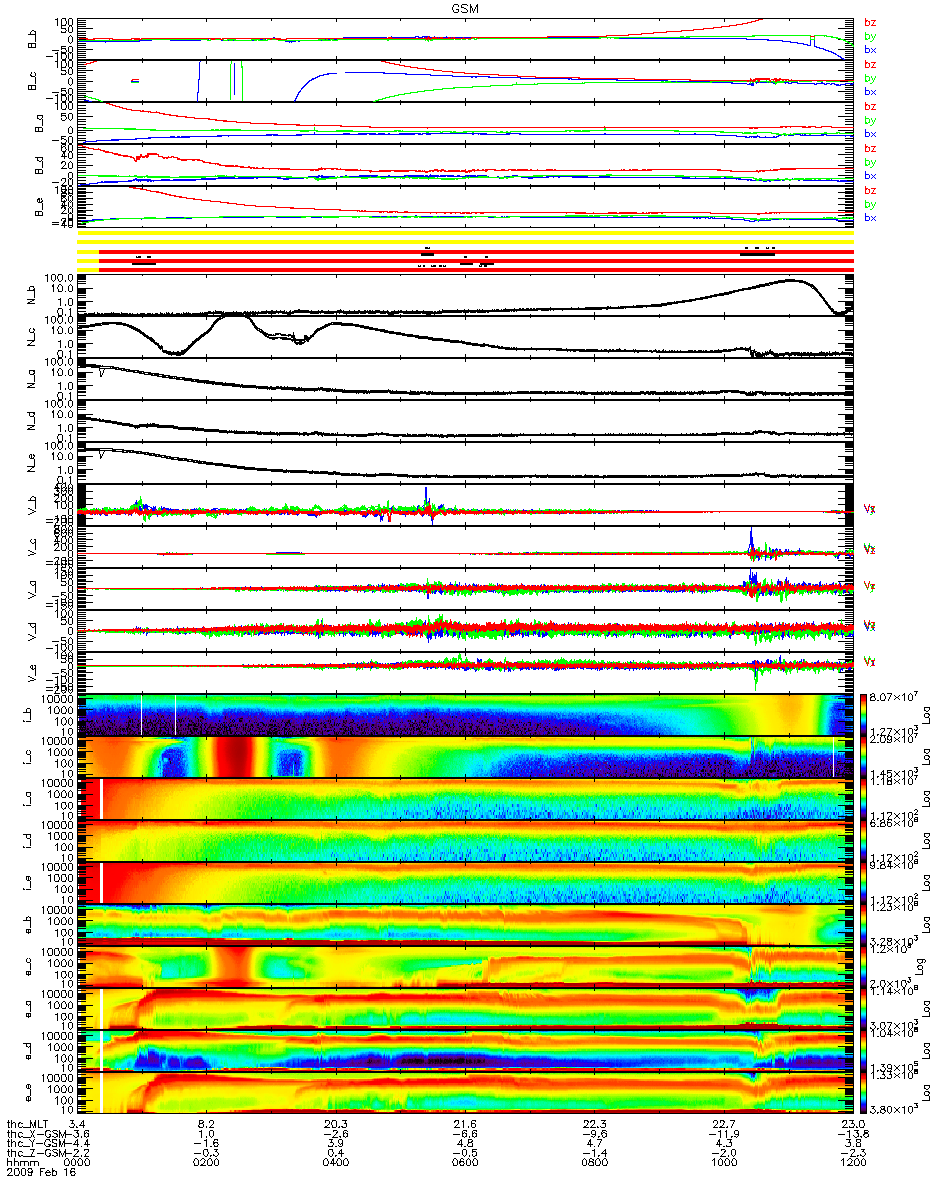Click the white data gap in i_a spectrogram
Screen dimensions: 930x1200
point(102,798)
